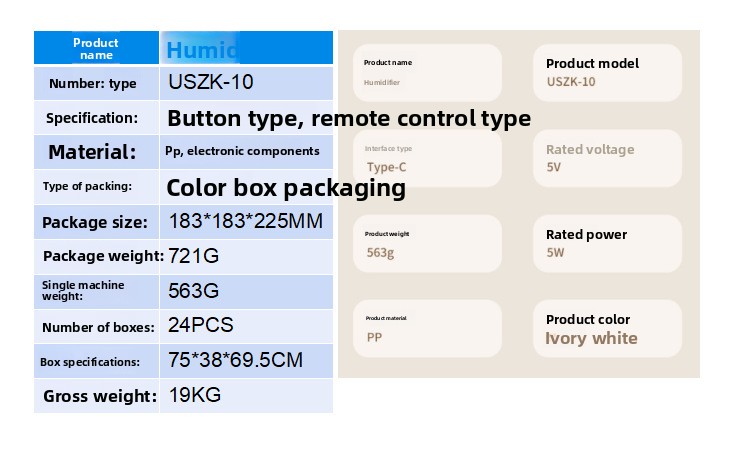
Task: Select the Gross weight 19KG cell
Action: click(195, 395)
